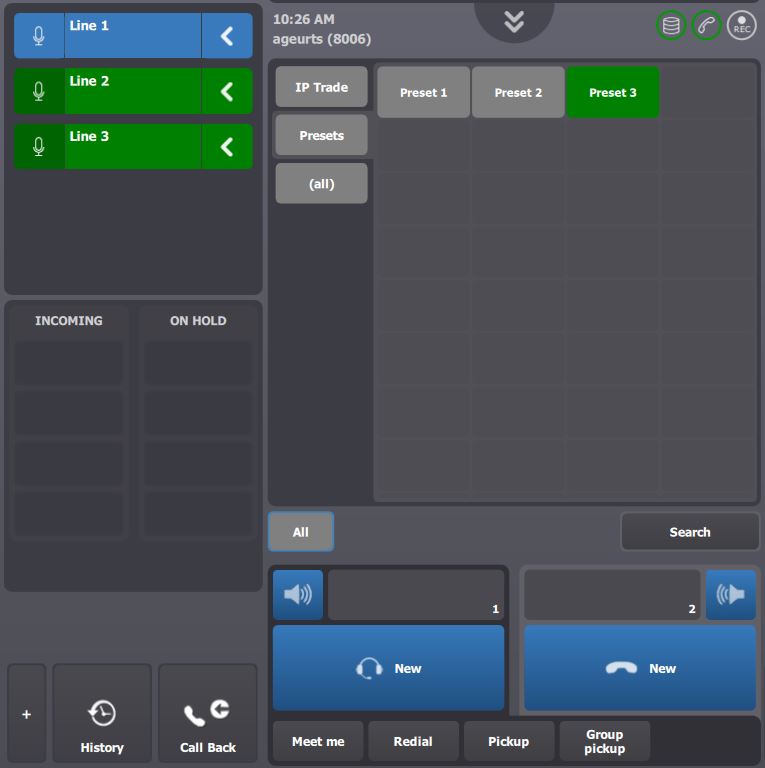Collapse the top panel with double chevron
The height and width of the screenshot is (768, 765).
[514, 22]
